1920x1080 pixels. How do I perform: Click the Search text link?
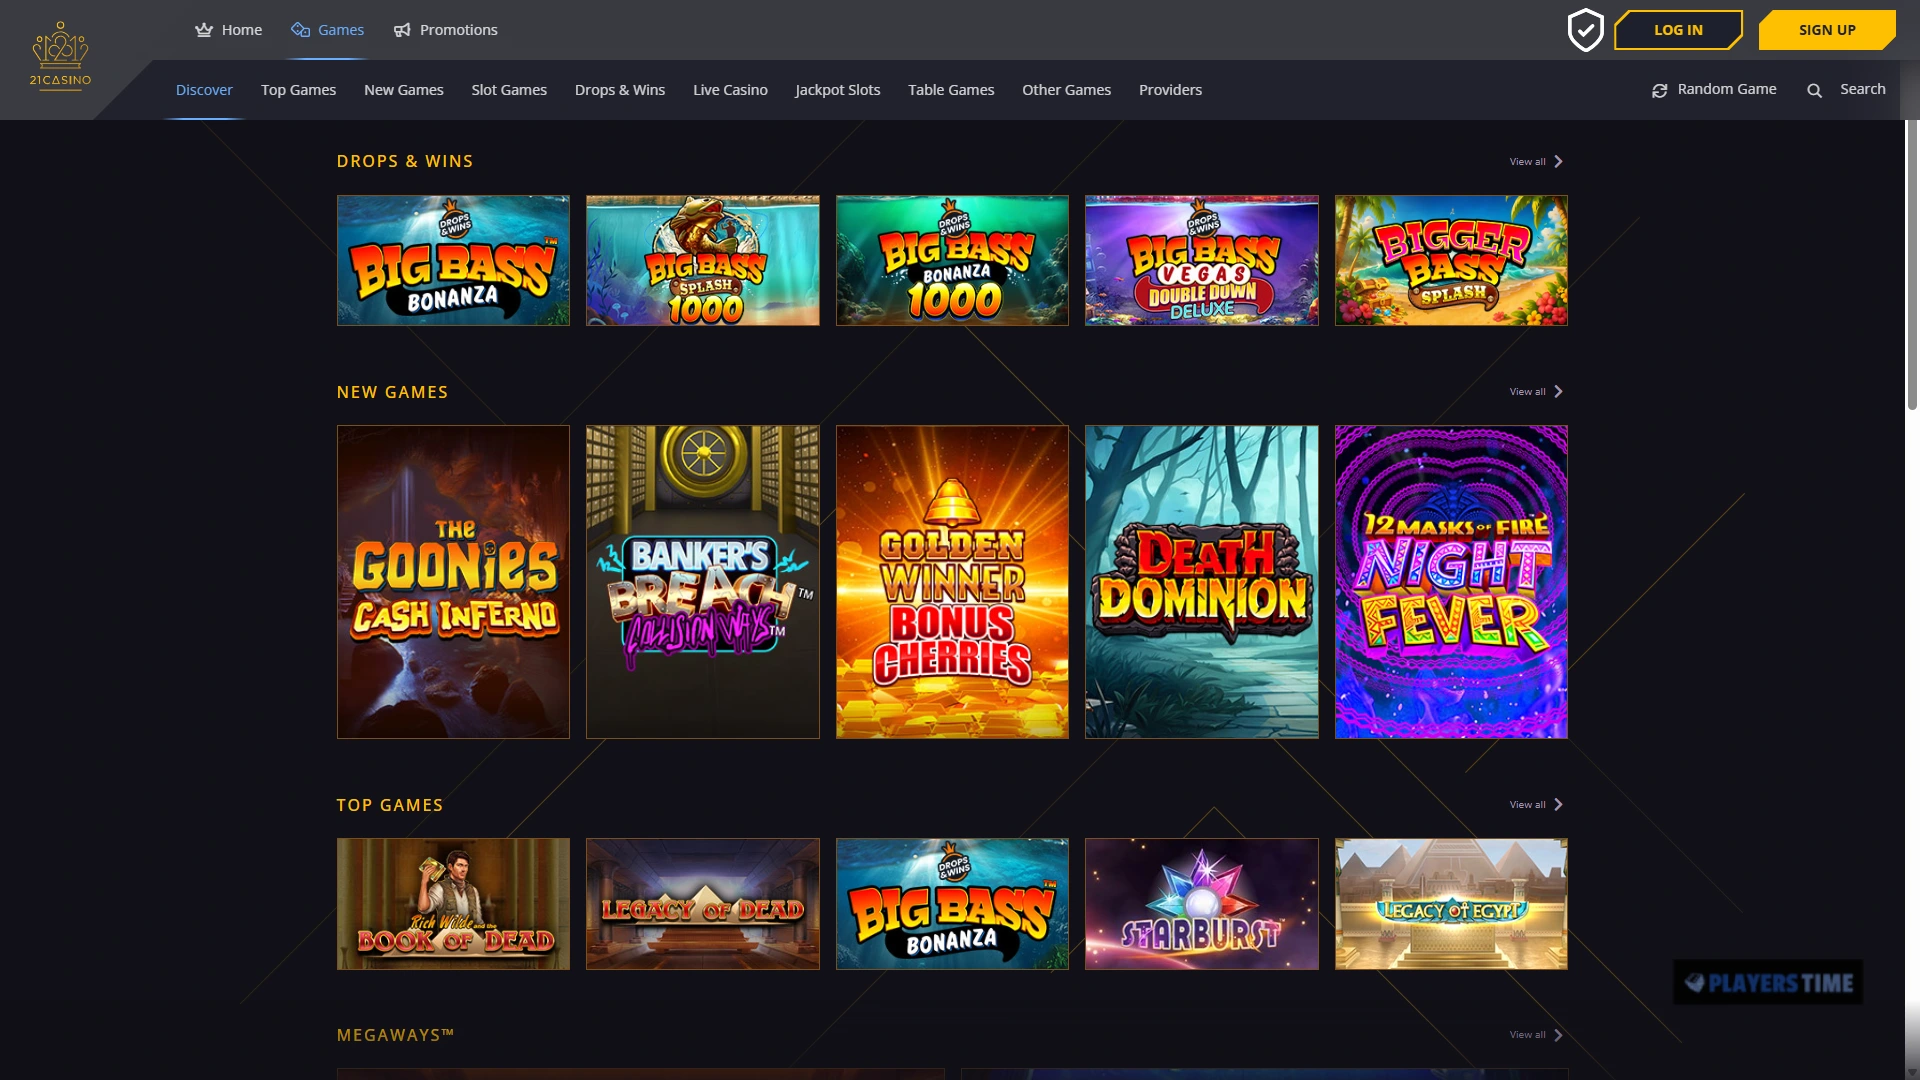pyautogui.click(x=1862, y=89)
